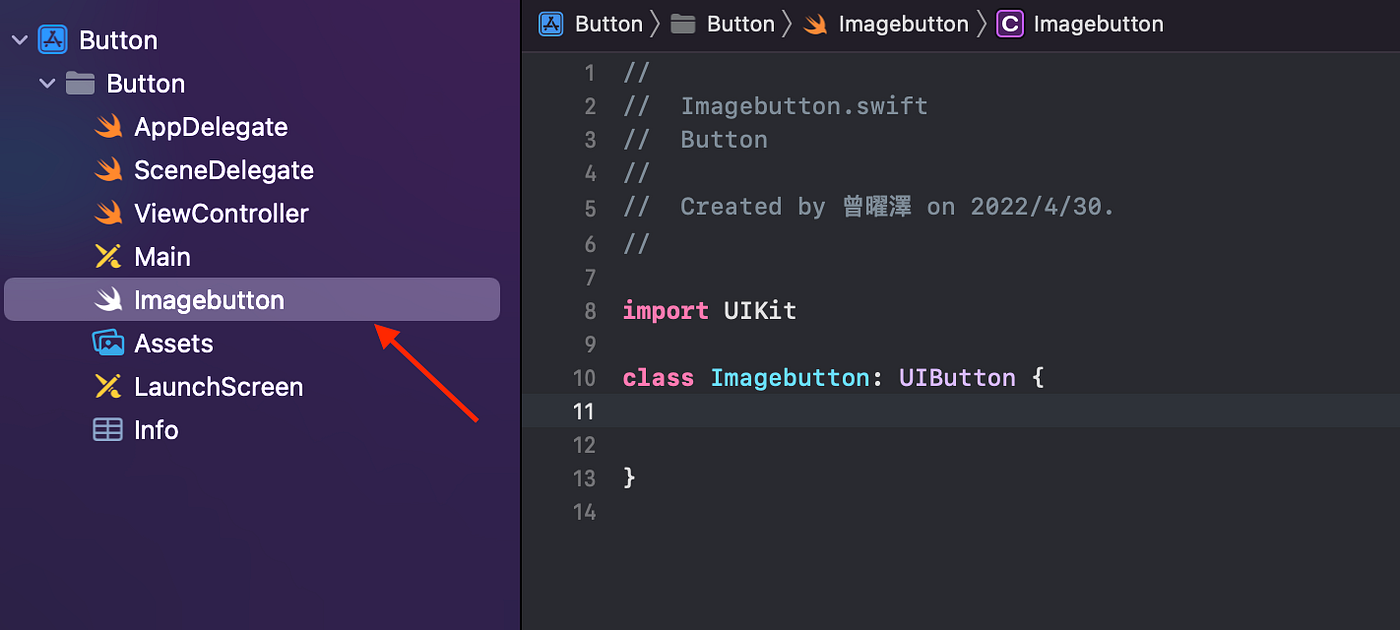Image resolution: width=1400 pixels, height=630 pixels.
Task: Collapse the Button project tree
Action: [x=20, y=39]
